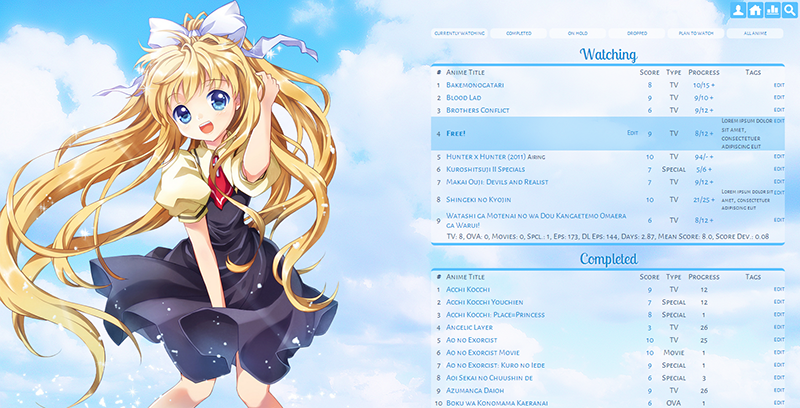This screenshot has height=408, width=800.
Task: Click the Watching section heading
Action: point(608,55)
